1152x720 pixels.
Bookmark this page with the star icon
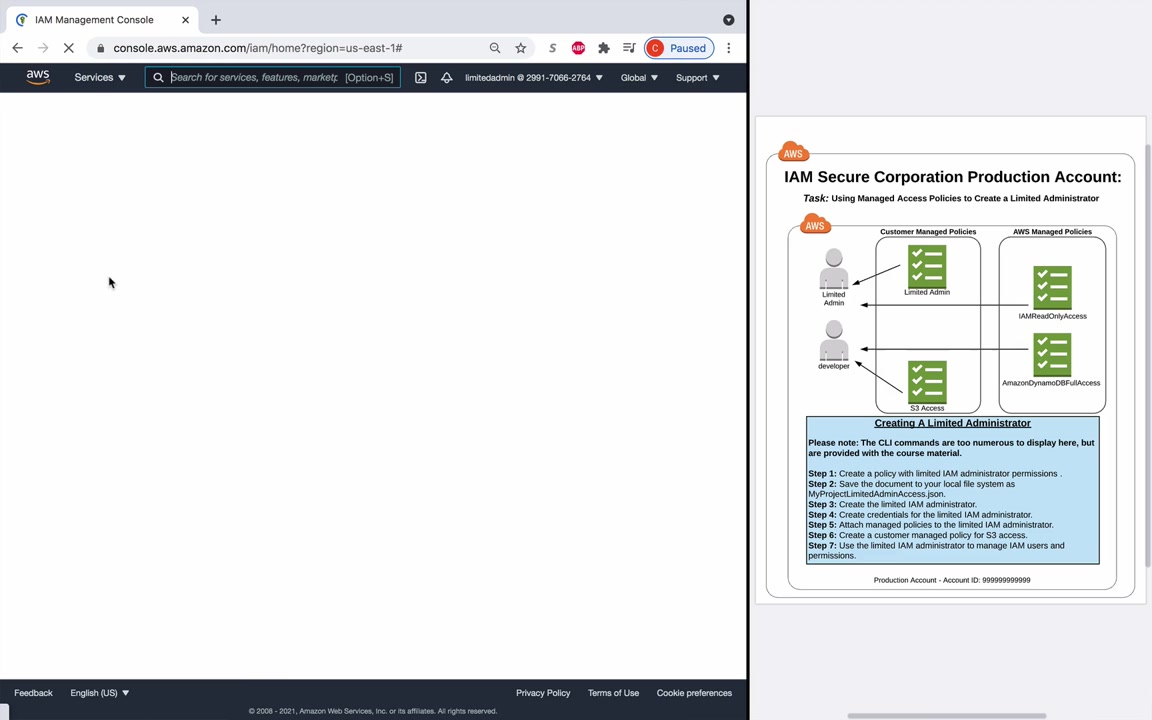(x=520, y=48)
